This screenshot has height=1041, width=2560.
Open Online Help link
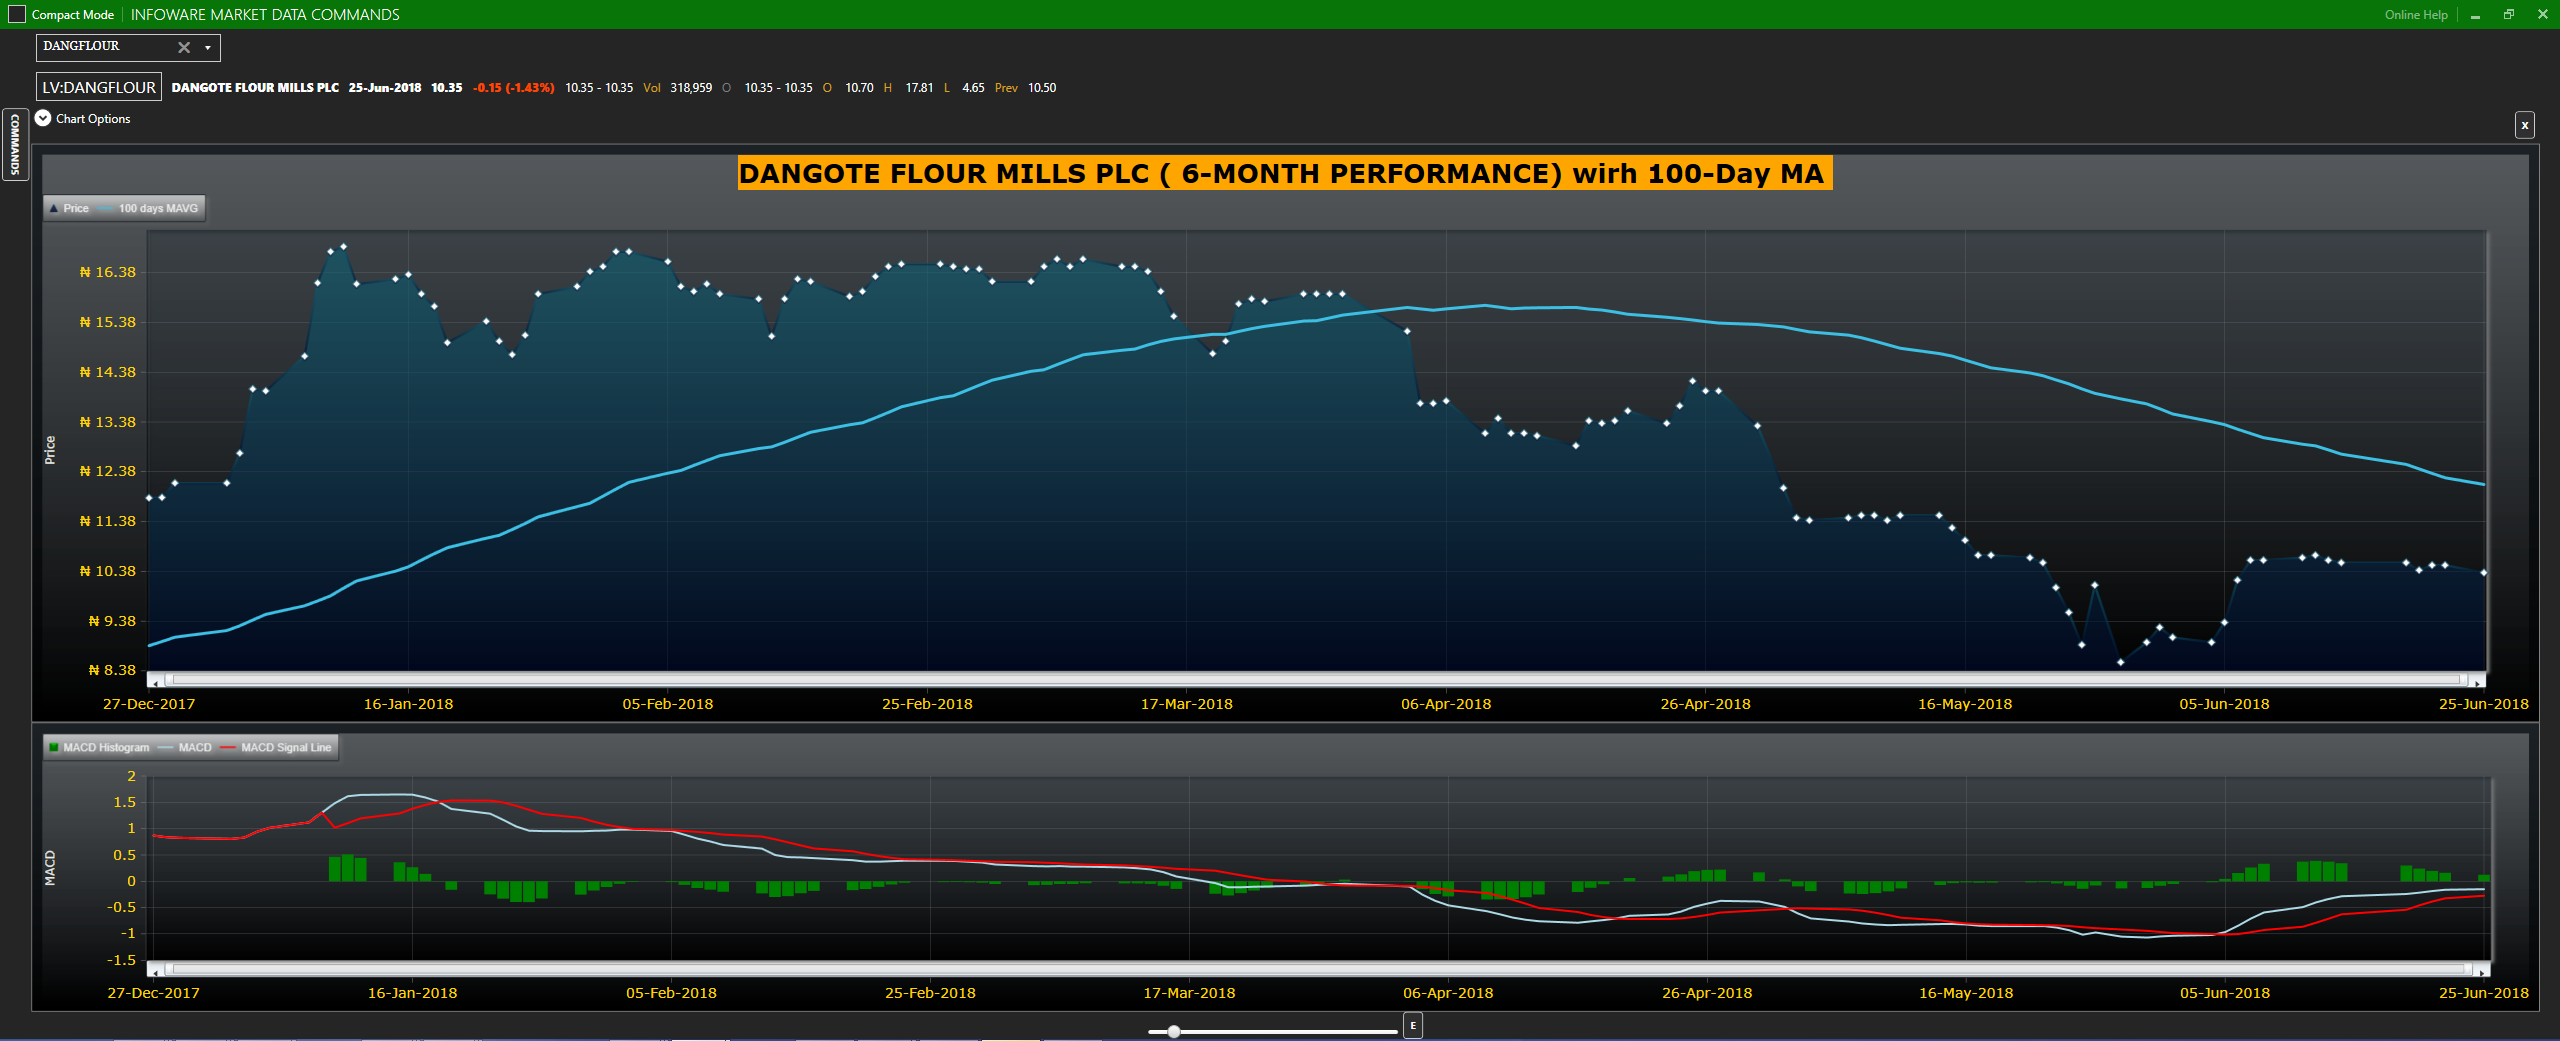2415,15
